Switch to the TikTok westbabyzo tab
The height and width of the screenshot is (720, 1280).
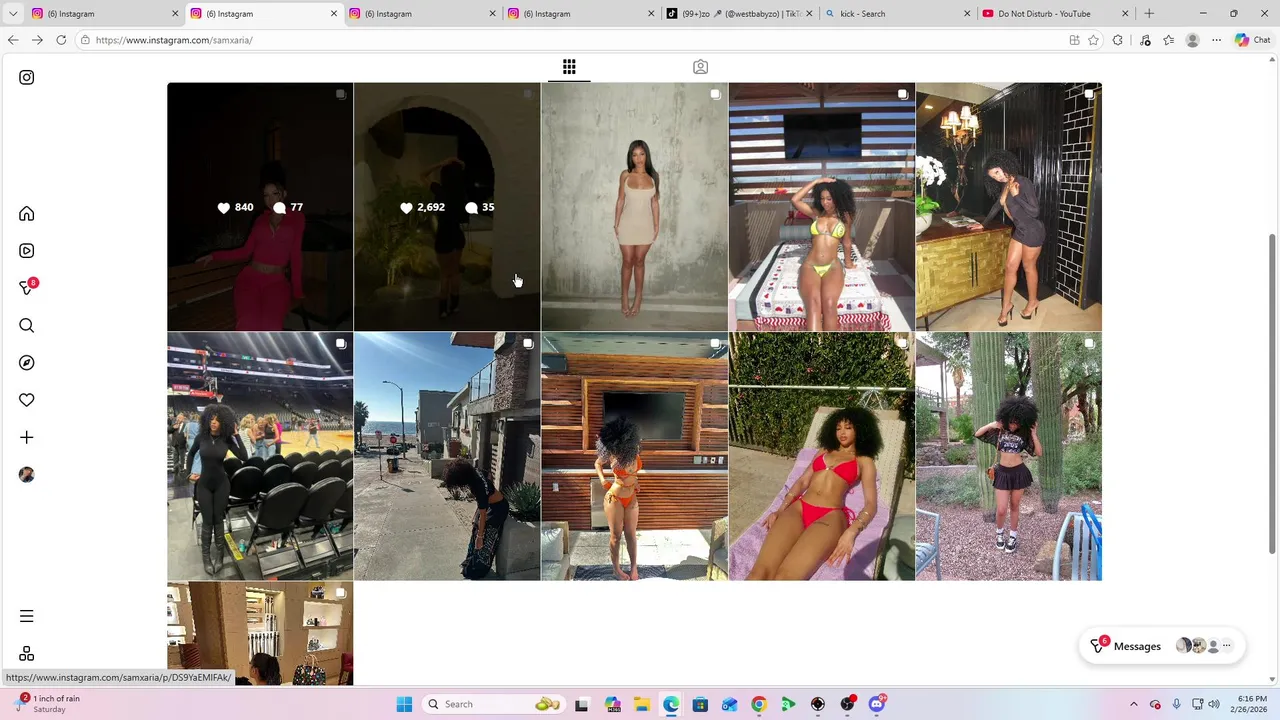click(x=741, y=13)
